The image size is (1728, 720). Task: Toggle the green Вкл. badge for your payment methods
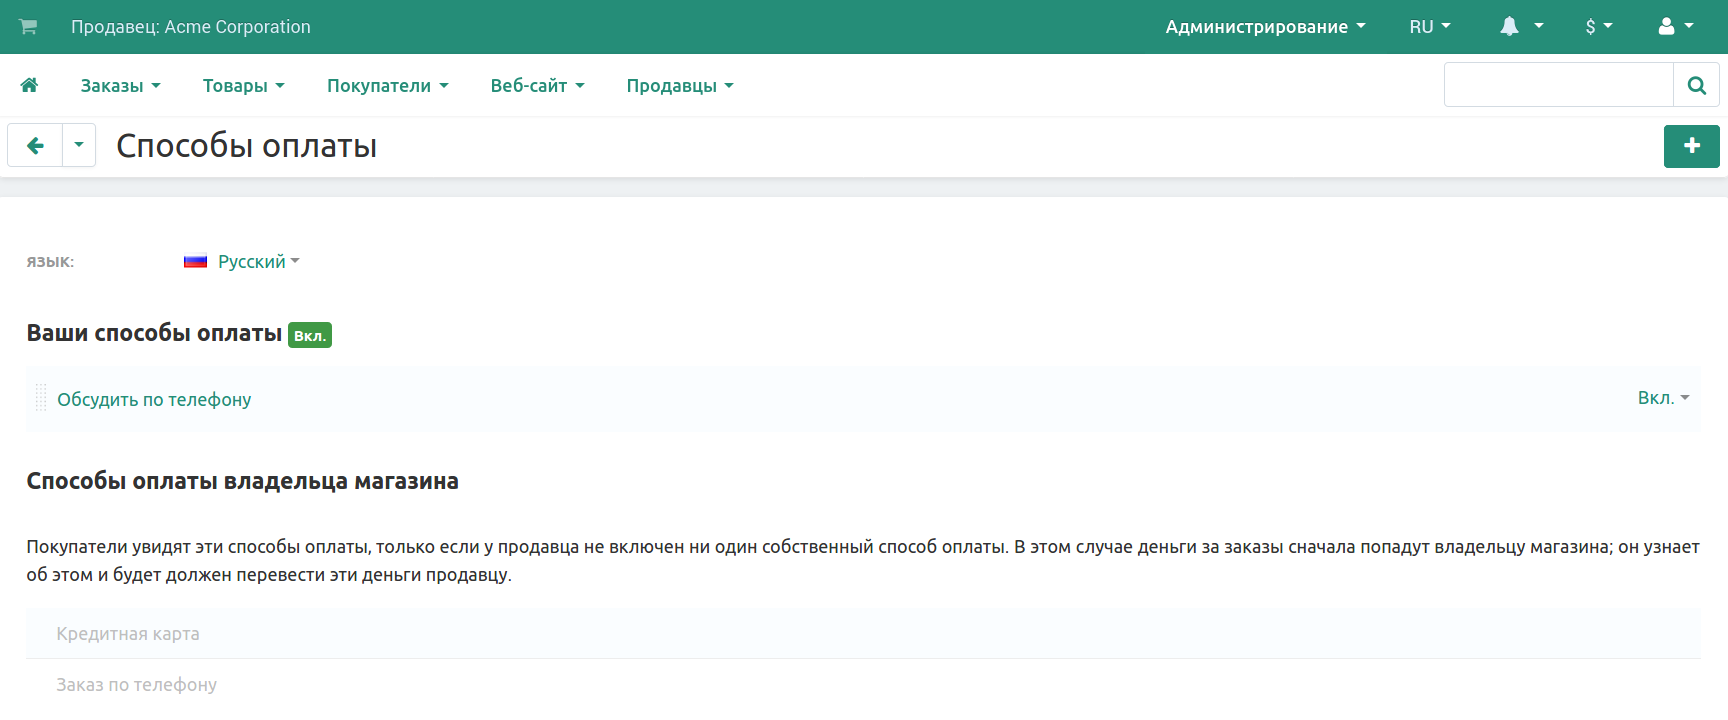(x=310, y=335)
